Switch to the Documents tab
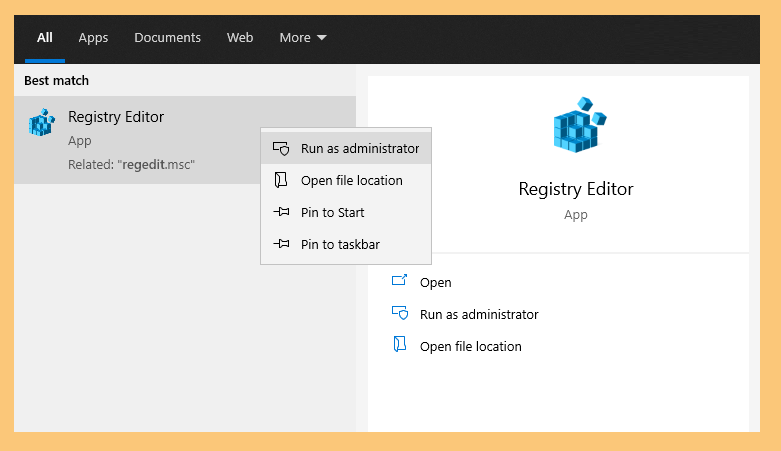This screenshot has height=451, width=781. coord(167,38)
